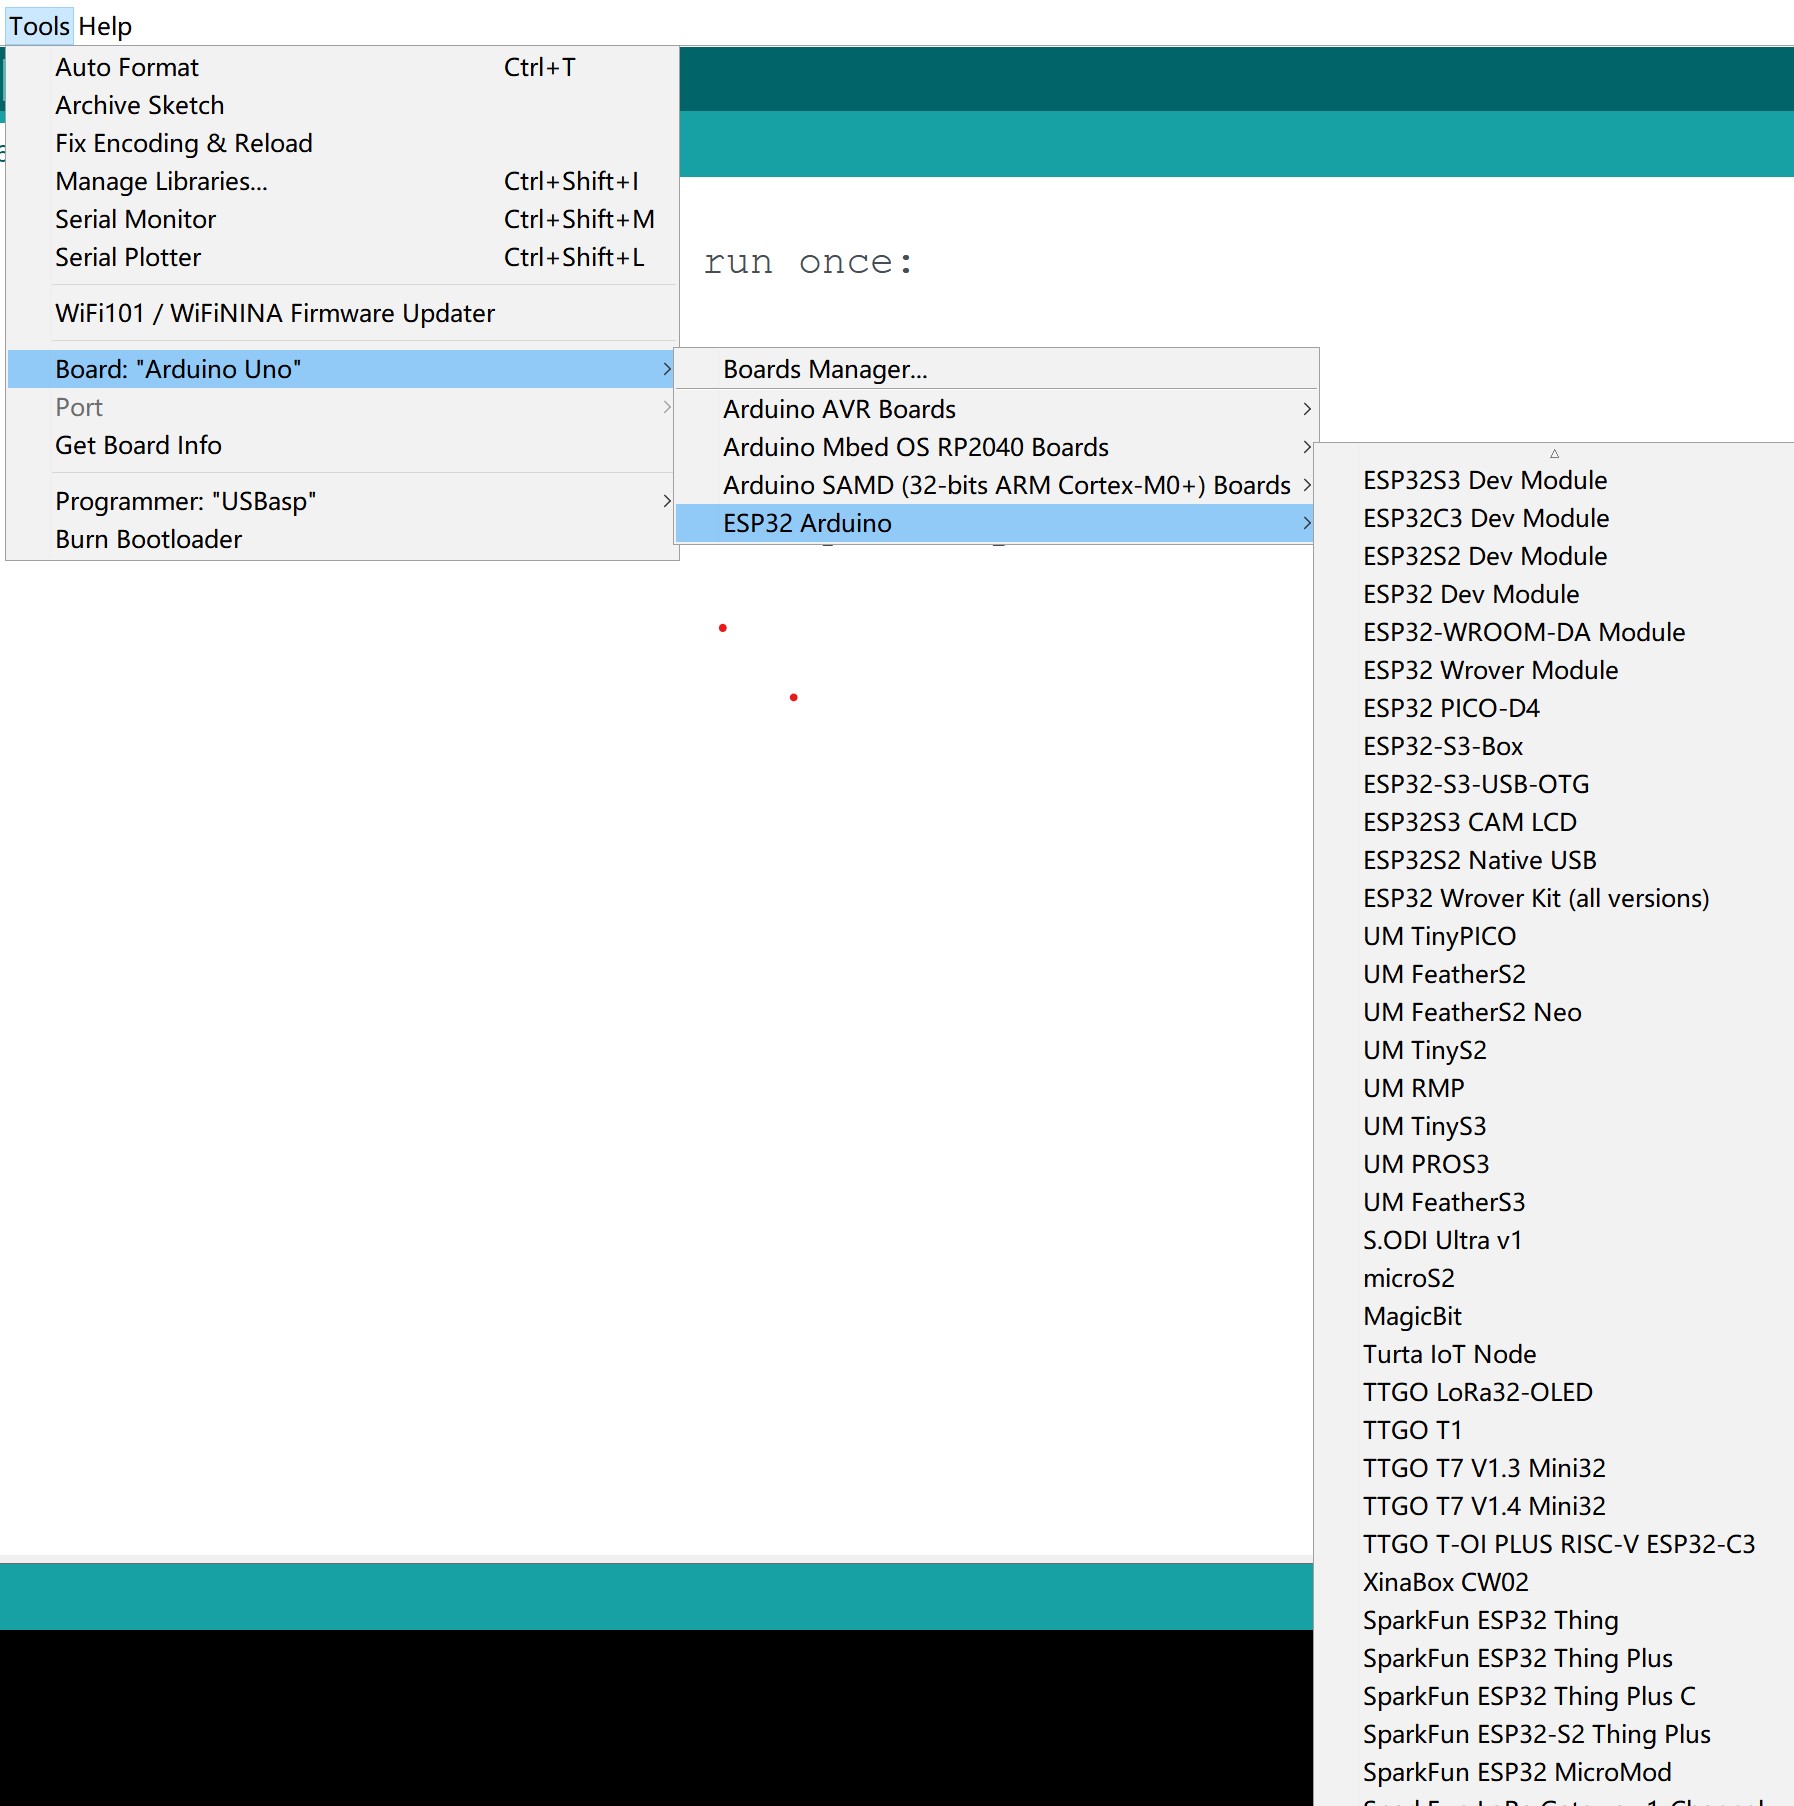Pick ESP32S3 CAM LCD

click(x=1554, y=822)
